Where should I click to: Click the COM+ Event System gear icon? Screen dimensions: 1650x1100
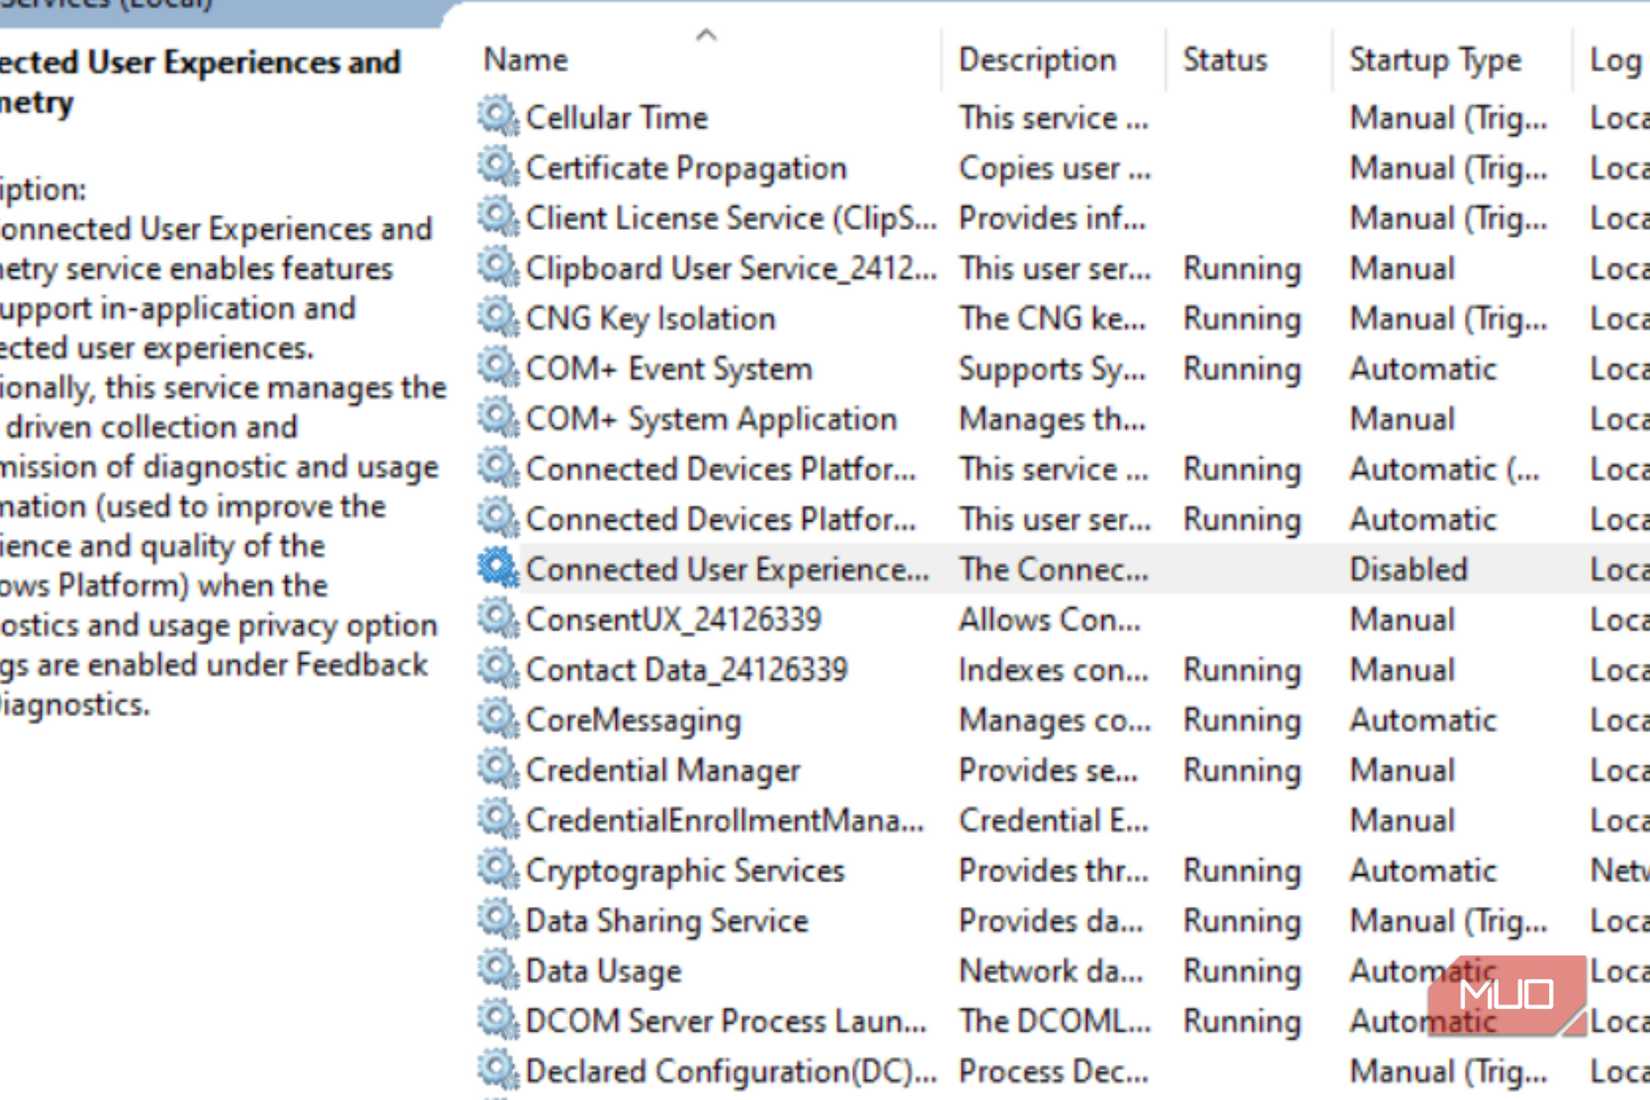click(498, 368)
